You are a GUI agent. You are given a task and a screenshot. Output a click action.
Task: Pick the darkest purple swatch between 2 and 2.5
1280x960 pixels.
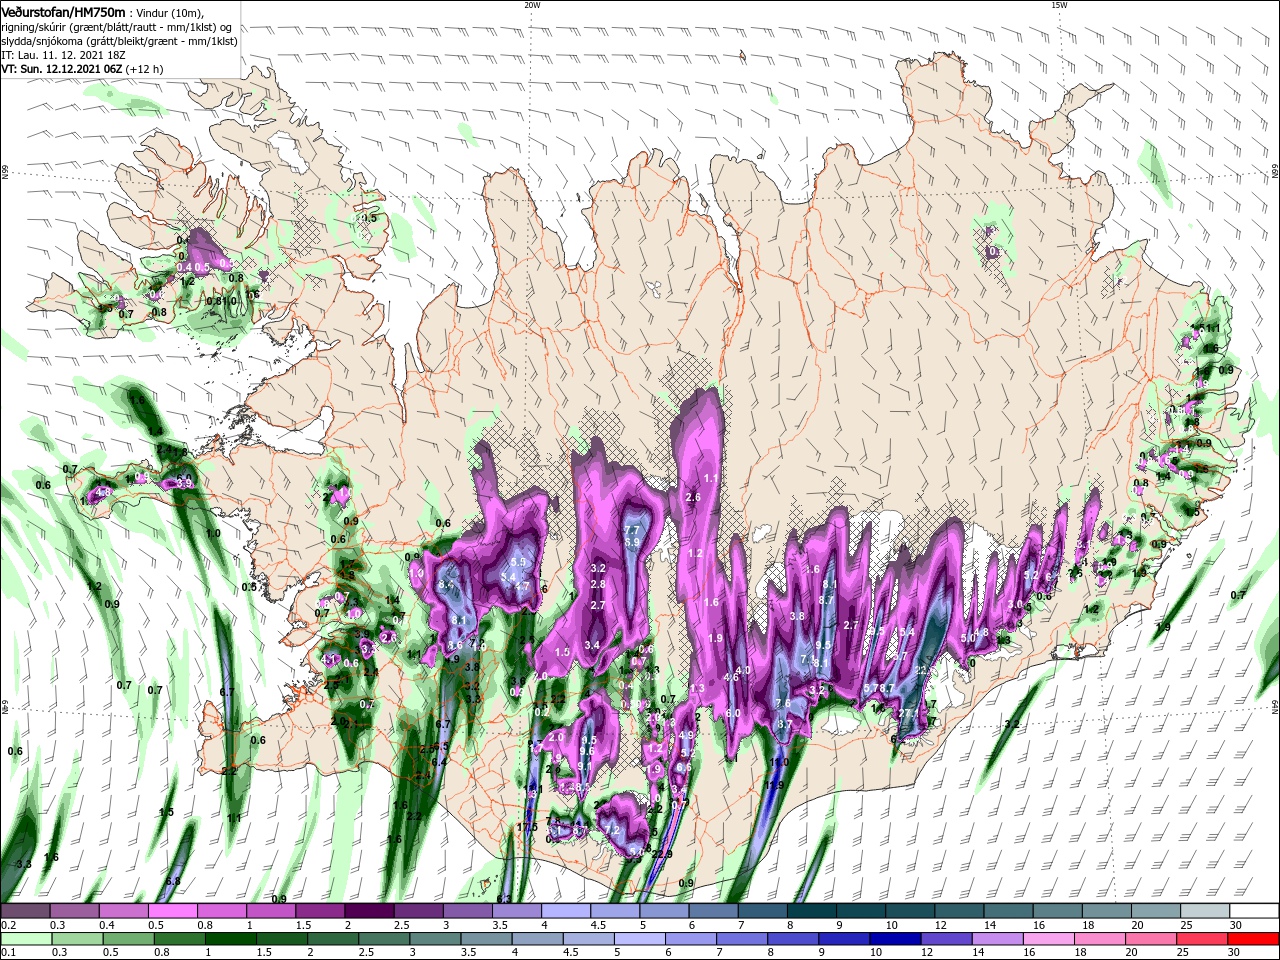[368, 911]
